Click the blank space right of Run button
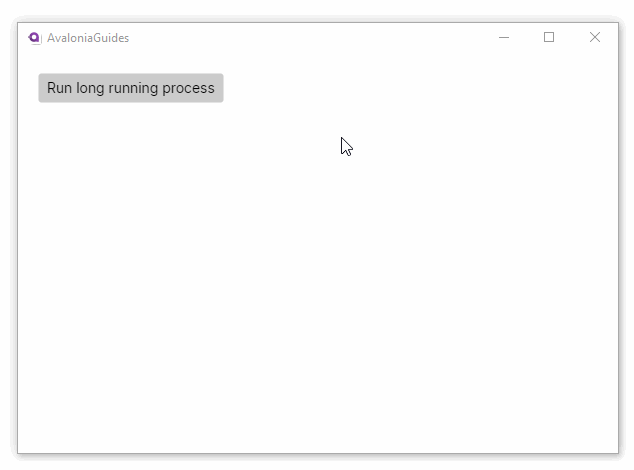Image resolution: width=634 pixels, height=470 pixels. (x=400, y=88)
